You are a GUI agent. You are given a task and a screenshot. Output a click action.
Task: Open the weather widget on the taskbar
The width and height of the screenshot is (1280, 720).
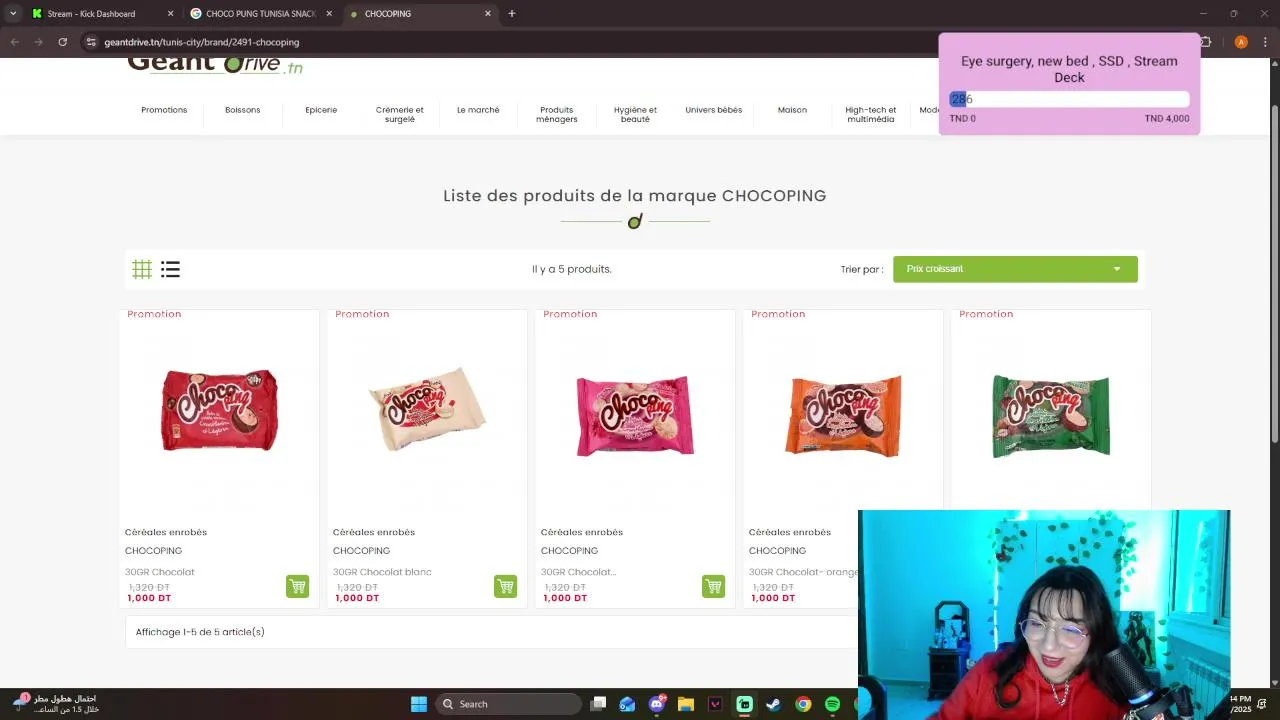coord(55,704)
